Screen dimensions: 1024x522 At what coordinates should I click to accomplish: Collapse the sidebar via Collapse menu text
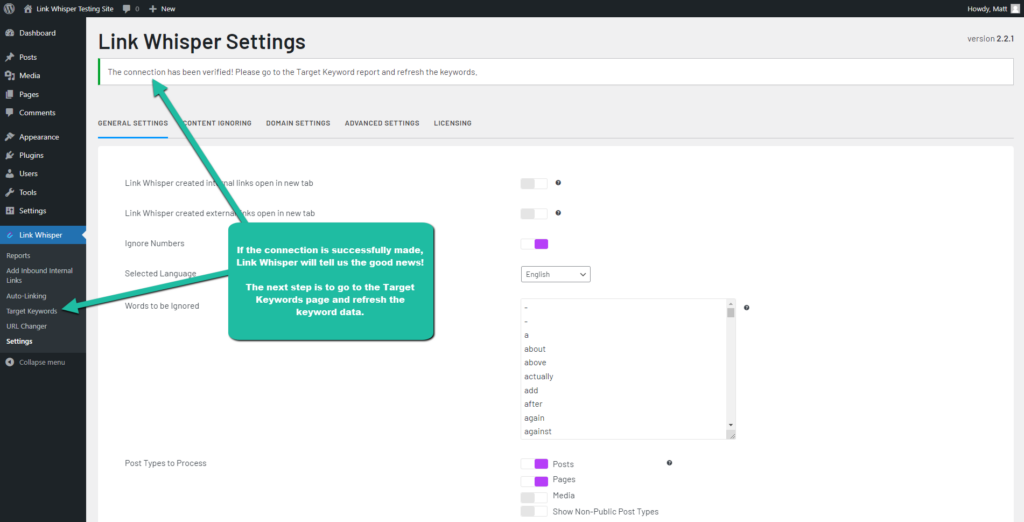[42, 362]
